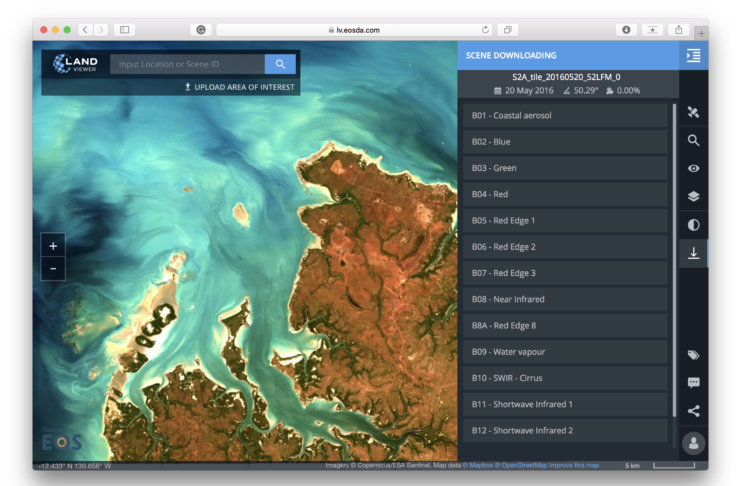The image size is (741, 486).
Task: Toggle the eye visibility icon in sidebar
Action: [x=693, y=169]
